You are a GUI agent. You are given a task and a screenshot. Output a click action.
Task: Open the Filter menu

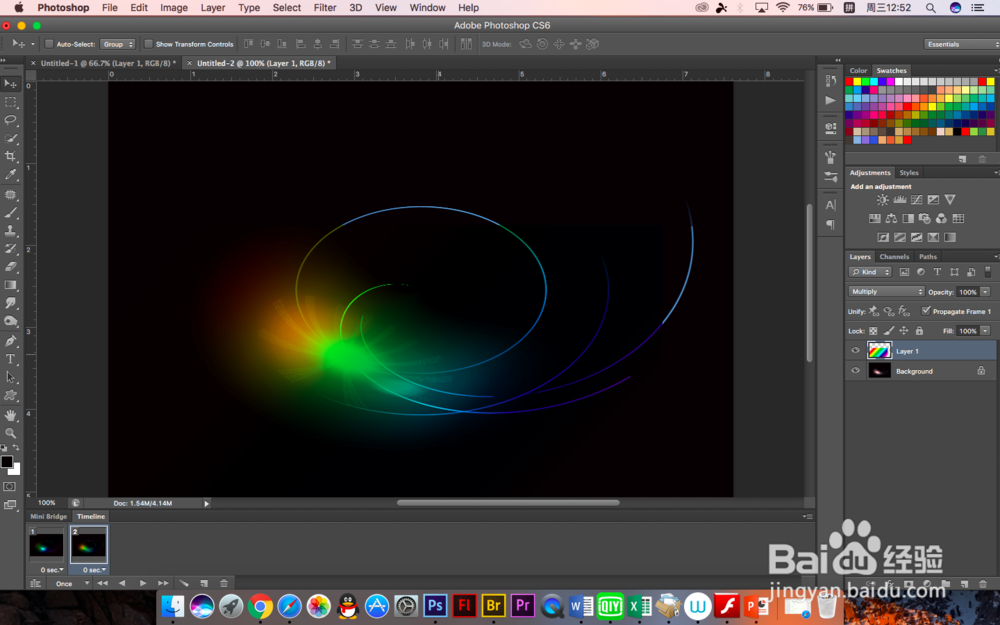pyautogui.click(x=325, y=8)
